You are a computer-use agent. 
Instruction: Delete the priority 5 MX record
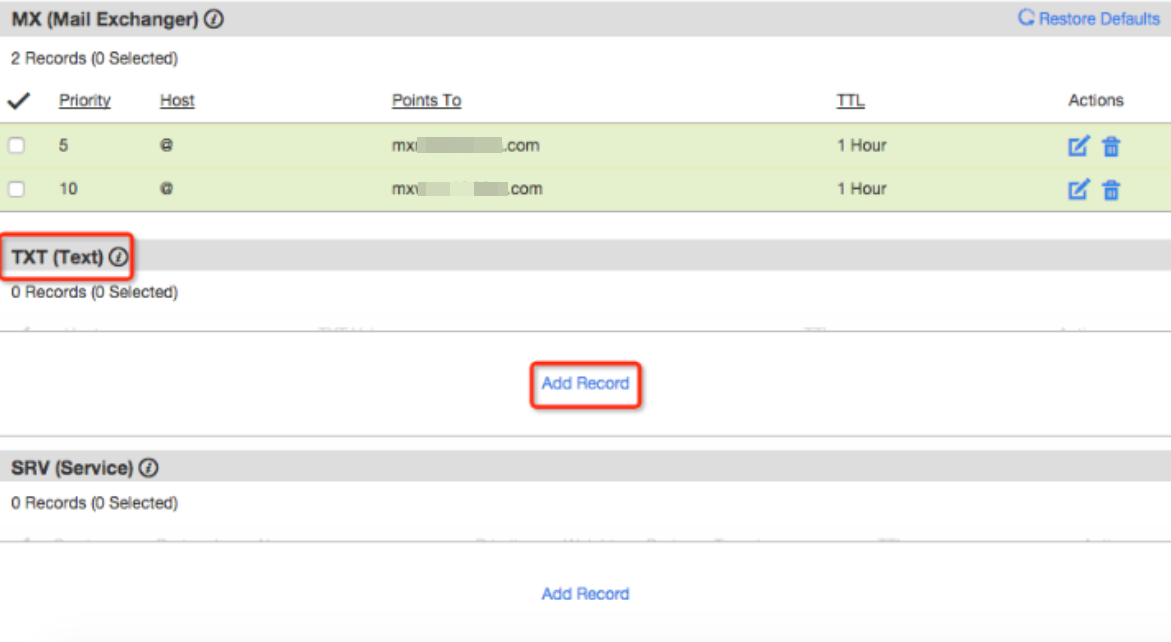click(1111, 146)
